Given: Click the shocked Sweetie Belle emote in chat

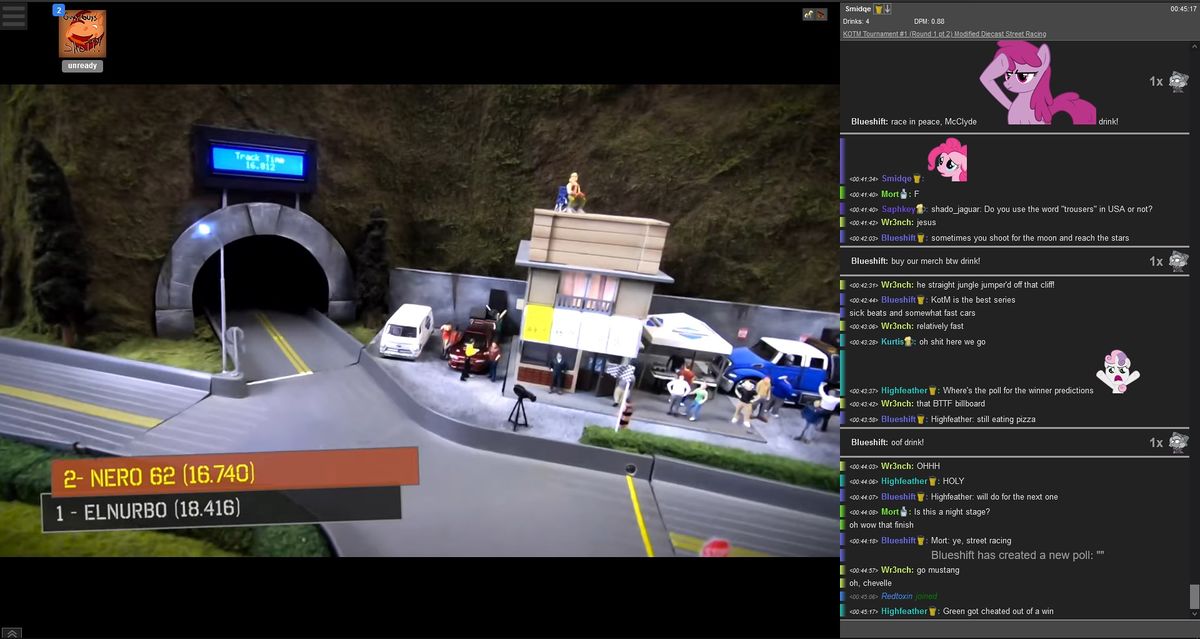Looking at the screenshot, I should coord(1114,371).
